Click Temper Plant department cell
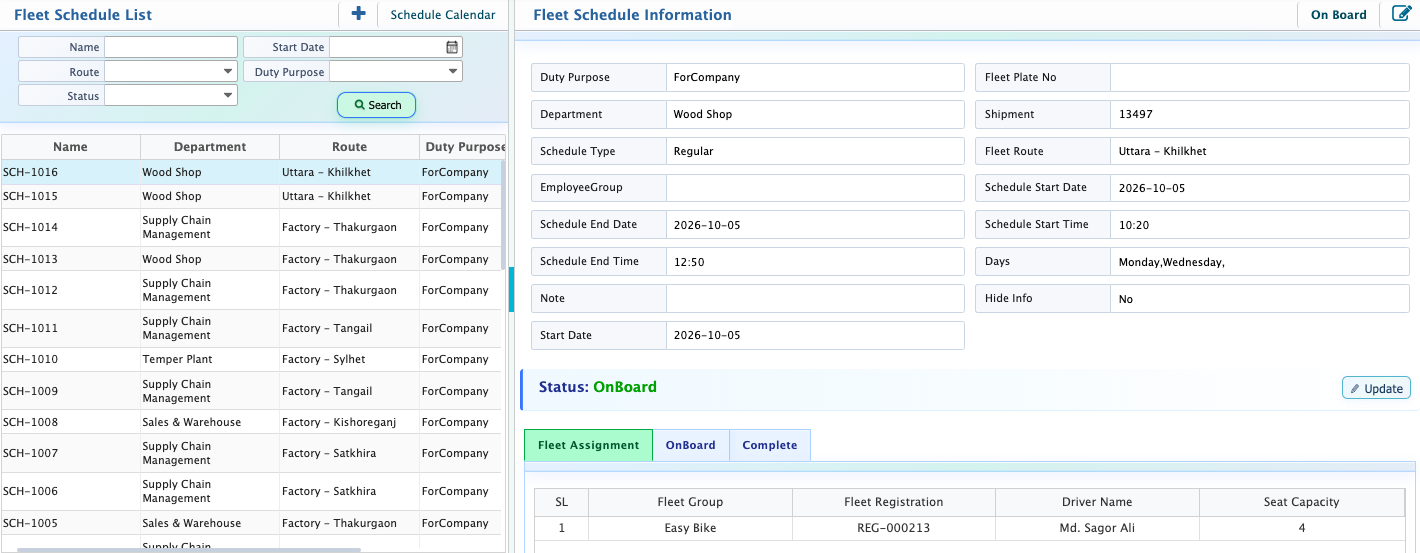Image resolution: width=1420 pixels, height=553 pixels. (x=210, y=359)
